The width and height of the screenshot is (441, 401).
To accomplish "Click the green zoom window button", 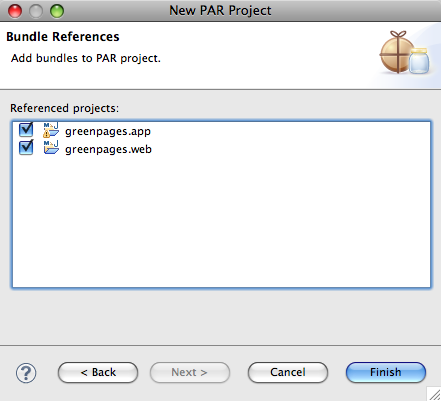I will tap(57, 11).
